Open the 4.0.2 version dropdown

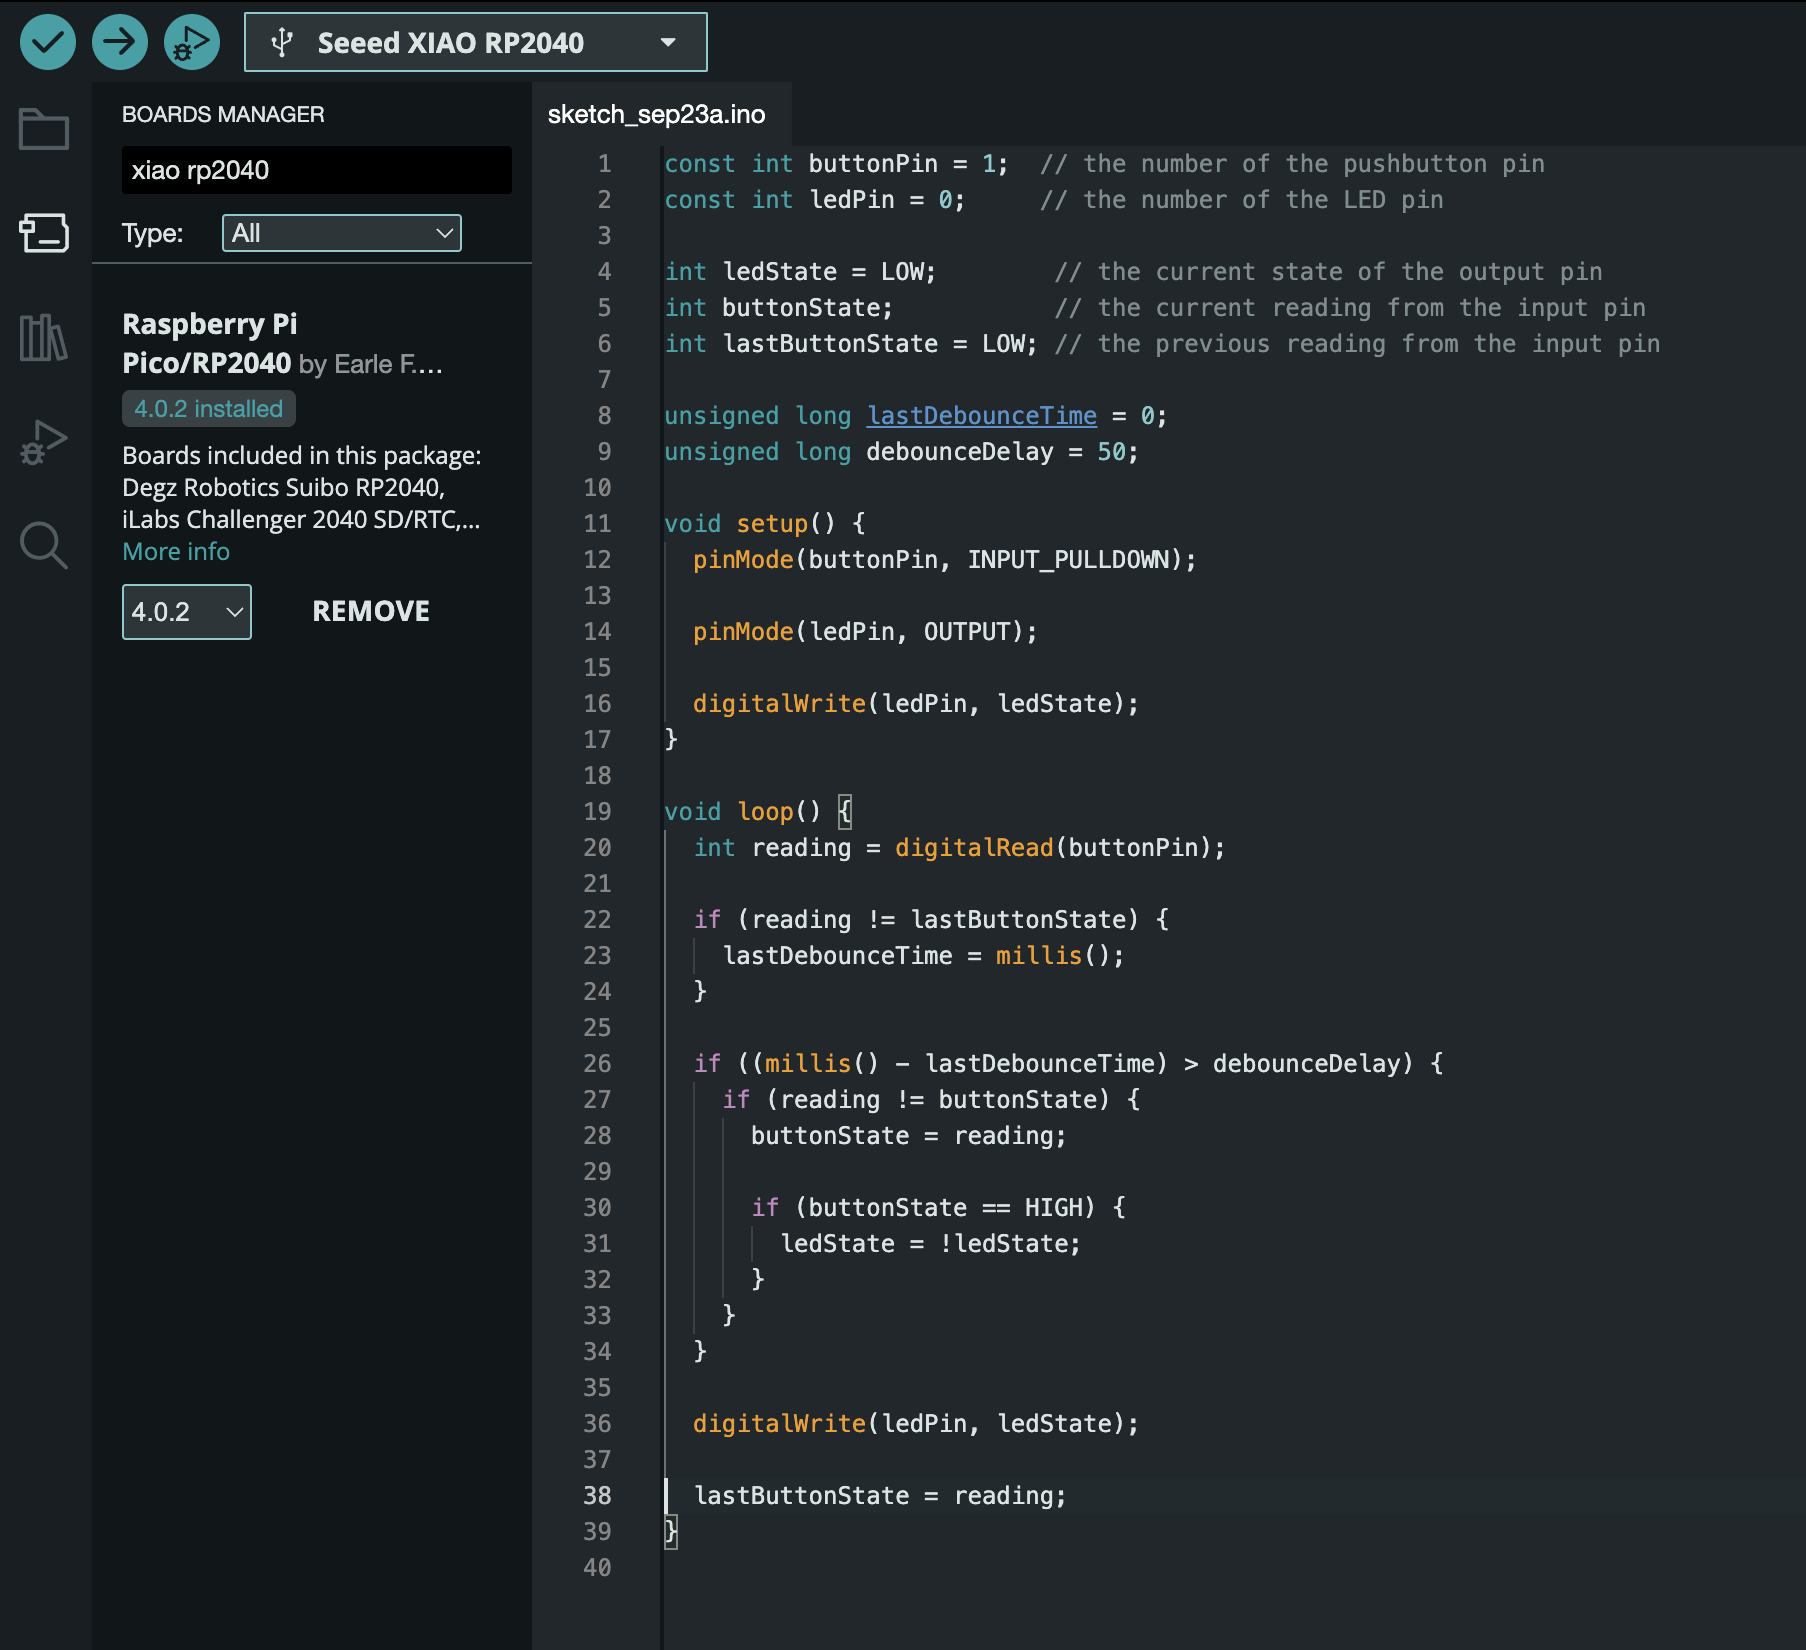click(x=187, y=612)
